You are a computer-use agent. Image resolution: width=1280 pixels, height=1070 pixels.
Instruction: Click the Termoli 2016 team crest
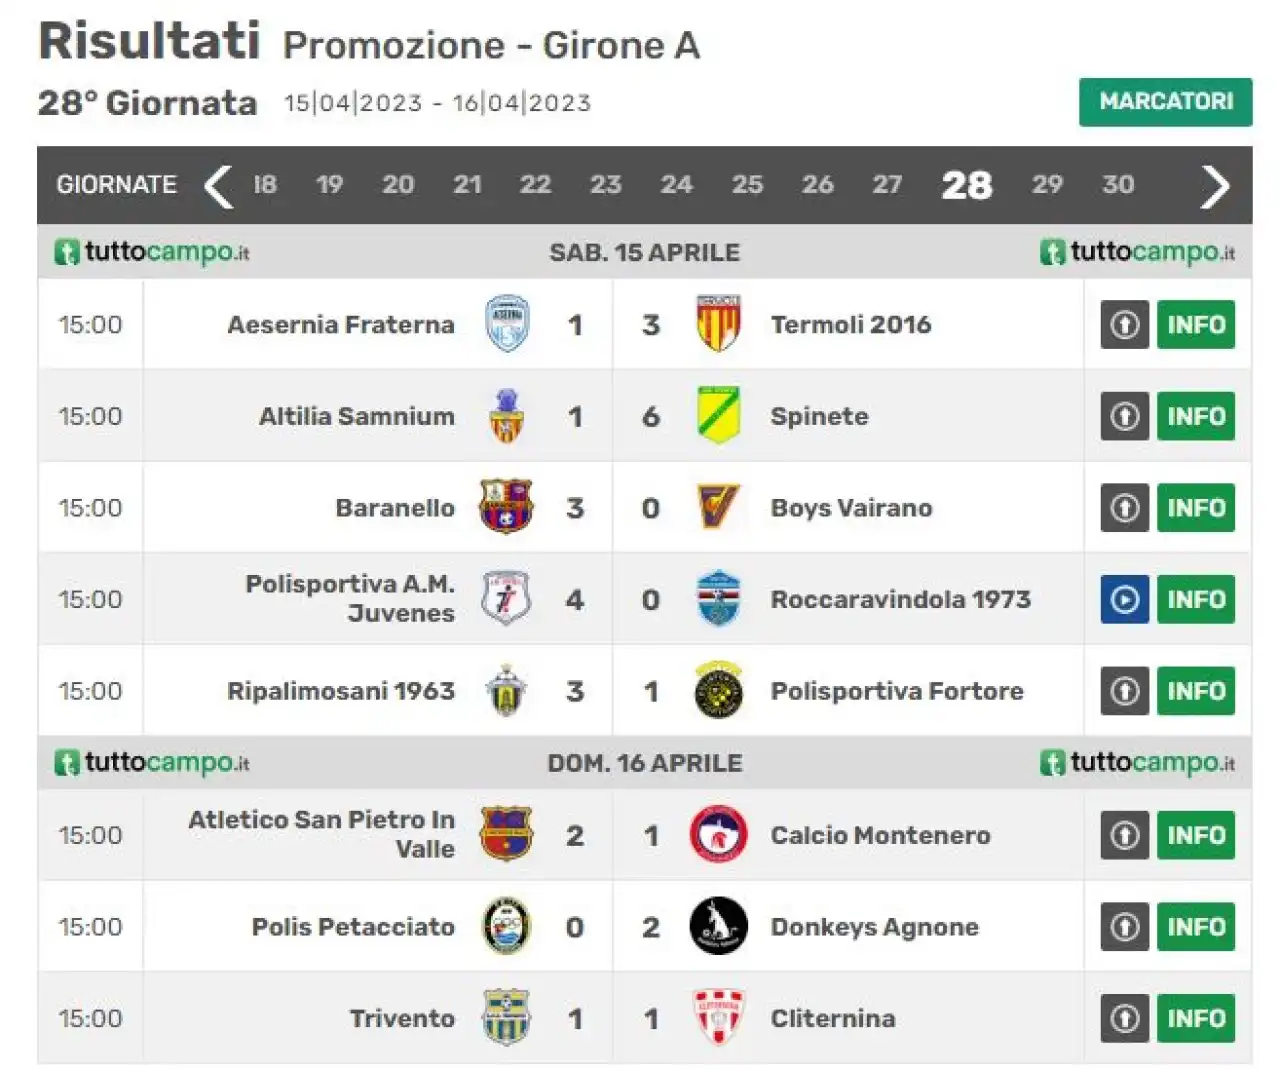(718, 324)
